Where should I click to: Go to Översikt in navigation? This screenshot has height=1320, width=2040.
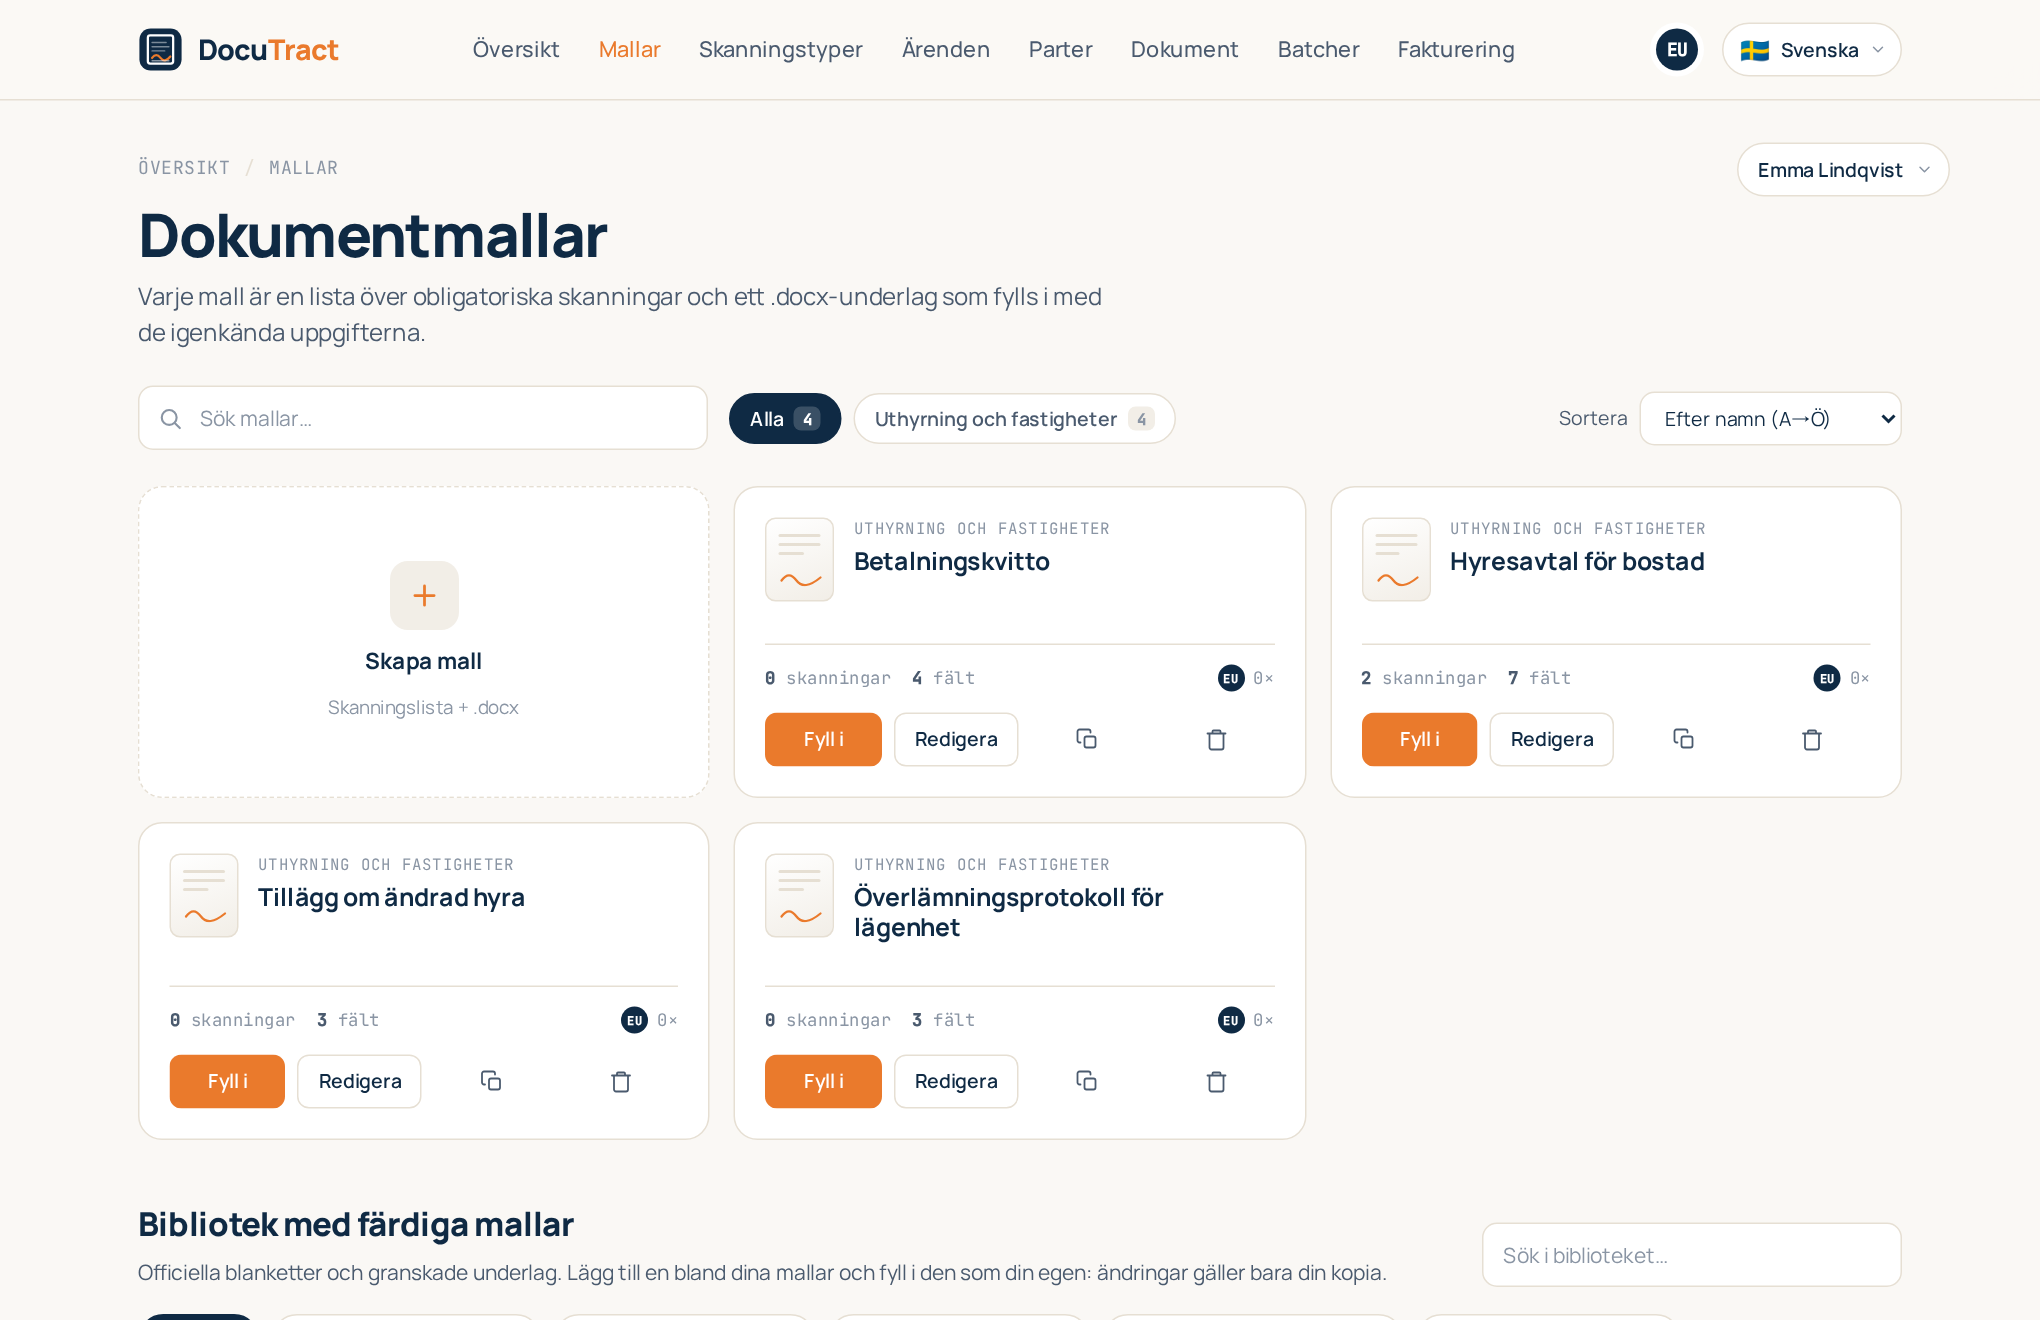point(516,49)
